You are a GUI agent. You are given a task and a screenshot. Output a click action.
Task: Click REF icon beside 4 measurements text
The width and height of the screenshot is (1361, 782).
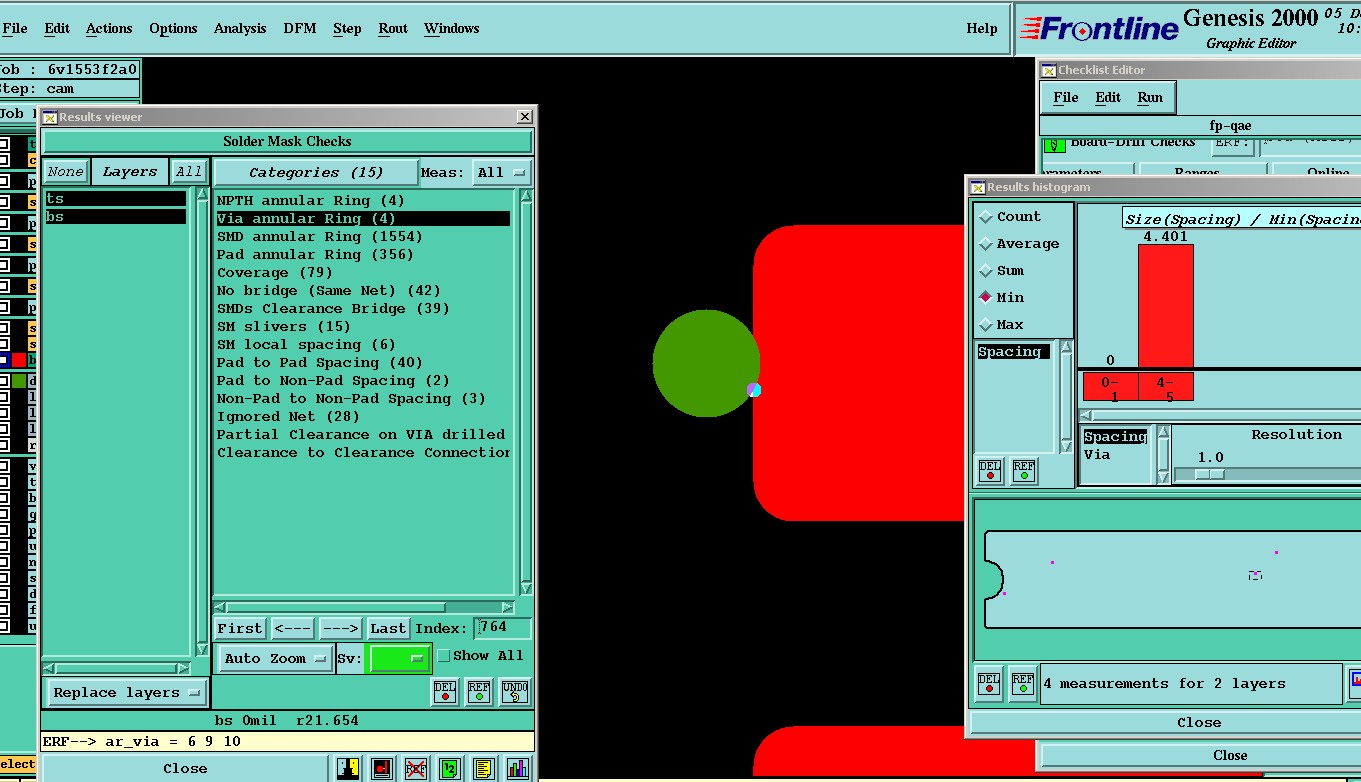(1023, 683)
